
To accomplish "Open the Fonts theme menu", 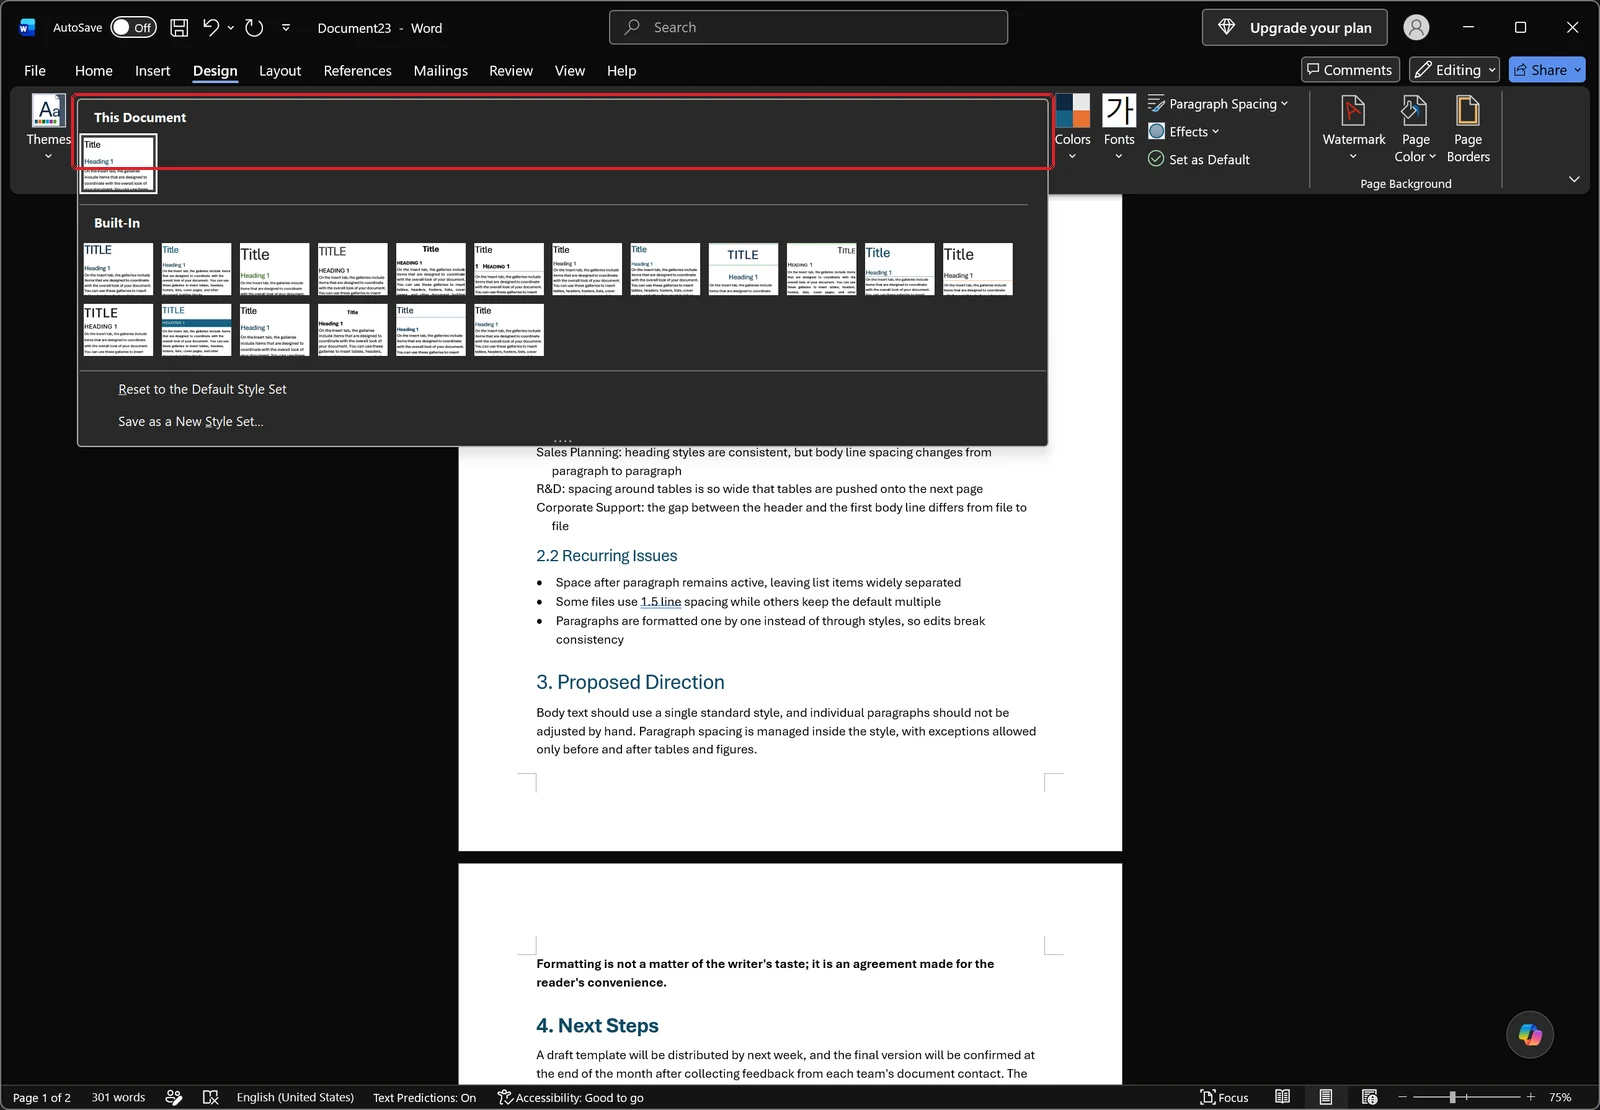I will click(1119, 127).
